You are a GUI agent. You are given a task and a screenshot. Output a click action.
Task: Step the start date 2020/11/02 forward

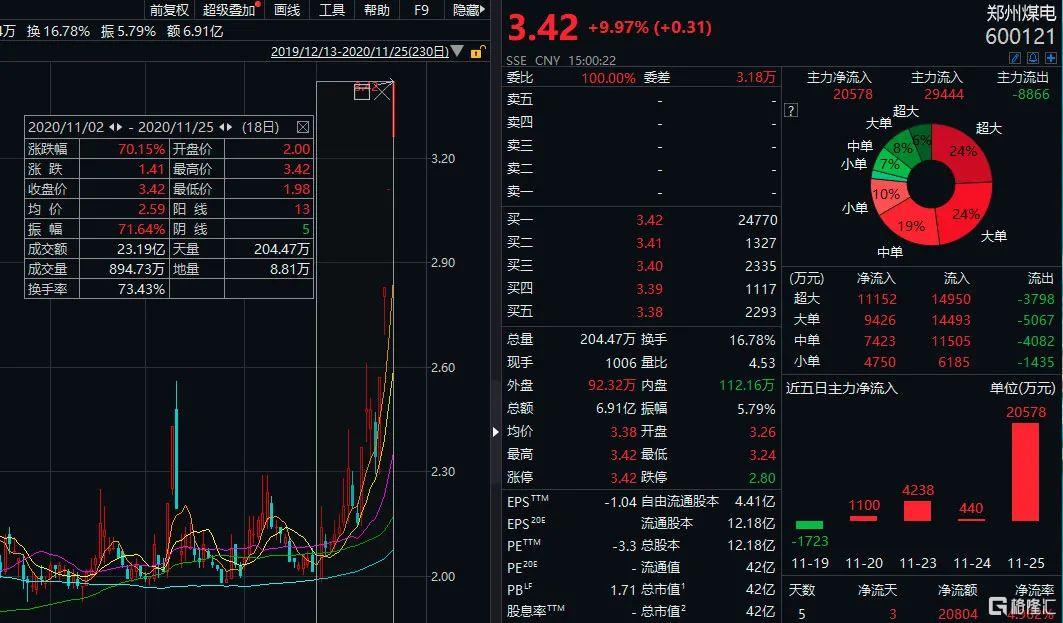pyautogui.click(x=120, y=127)
